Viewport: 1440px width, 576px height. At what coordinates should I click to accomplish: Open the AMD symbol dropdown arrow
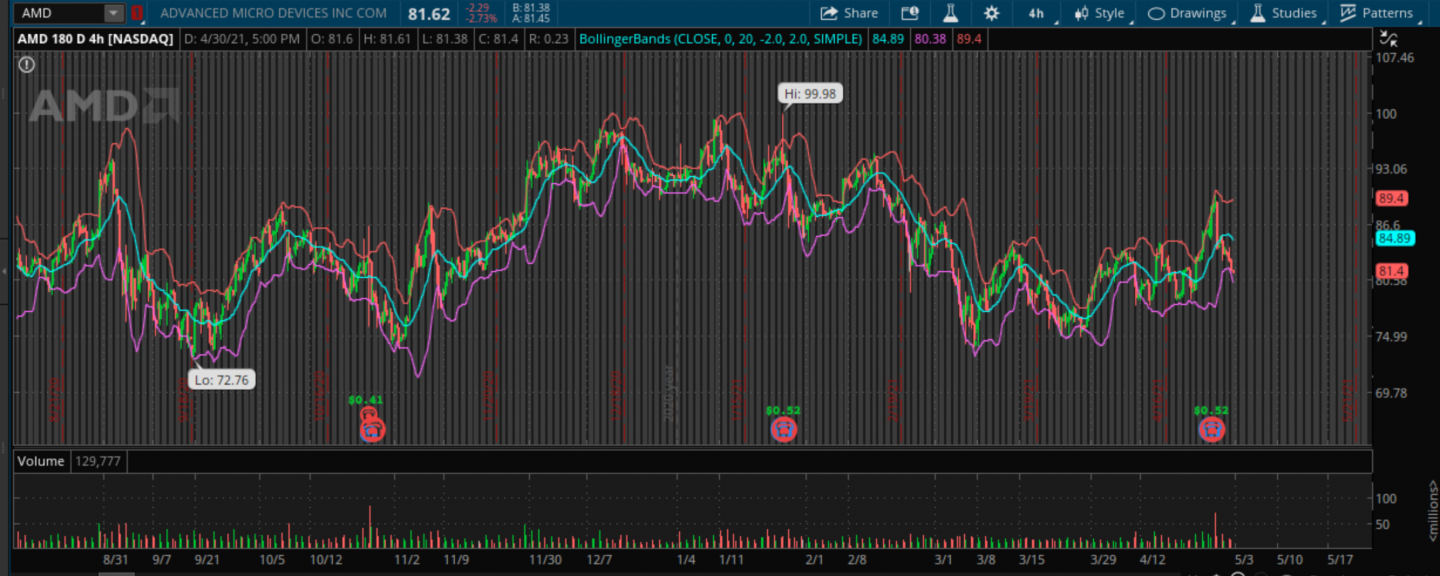click(114, 13)
